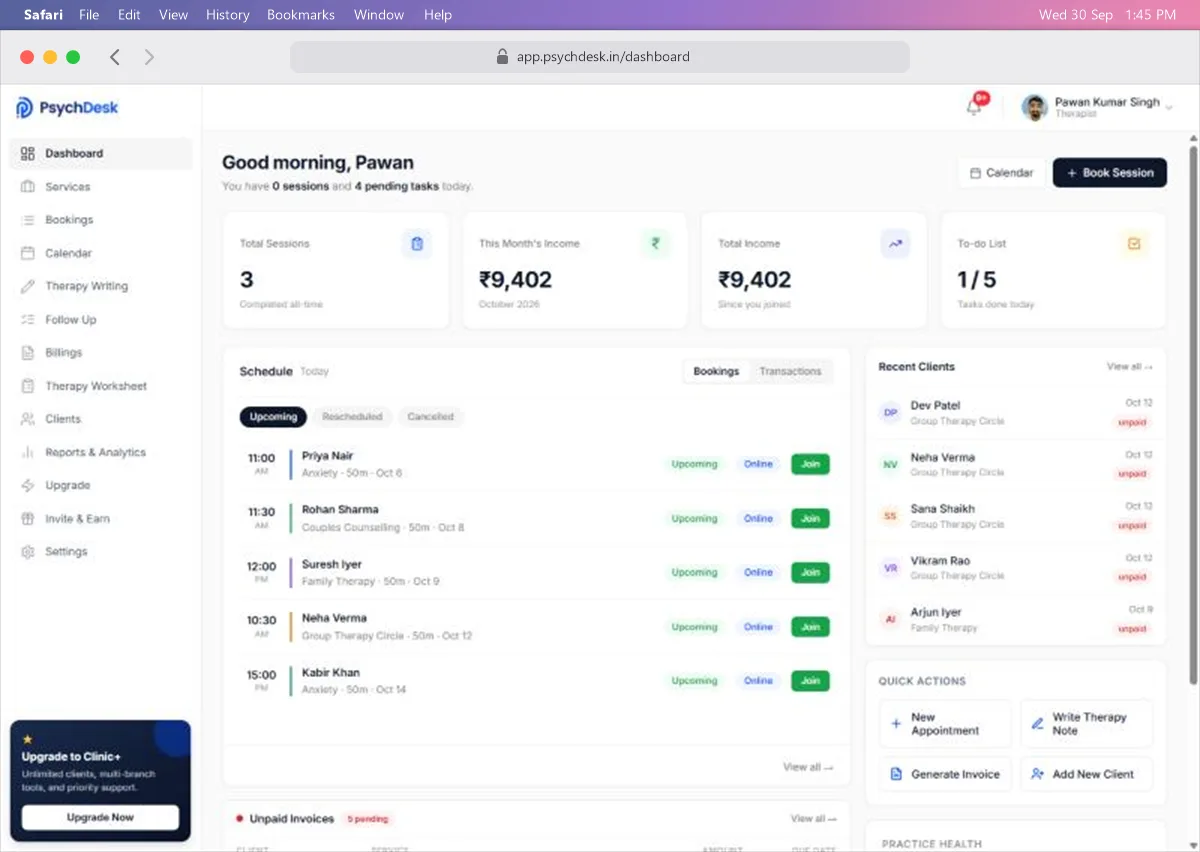Viewport: 1200px width, 852px height.
Task: Click Dev Patel's unpaid badge
Action: pyautogui.click(x=1132, y=422)
